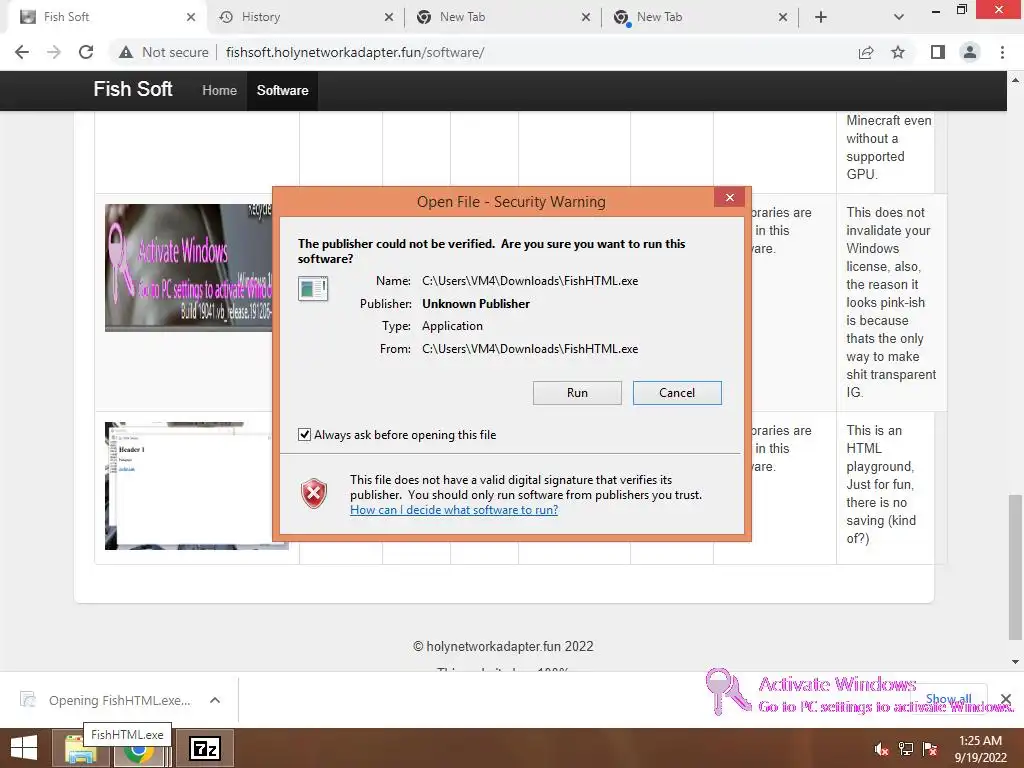The height and width of the screenshot is (768, 1024).
Task: Click the Activate Windows pink thumbnail
Action: 189,267
